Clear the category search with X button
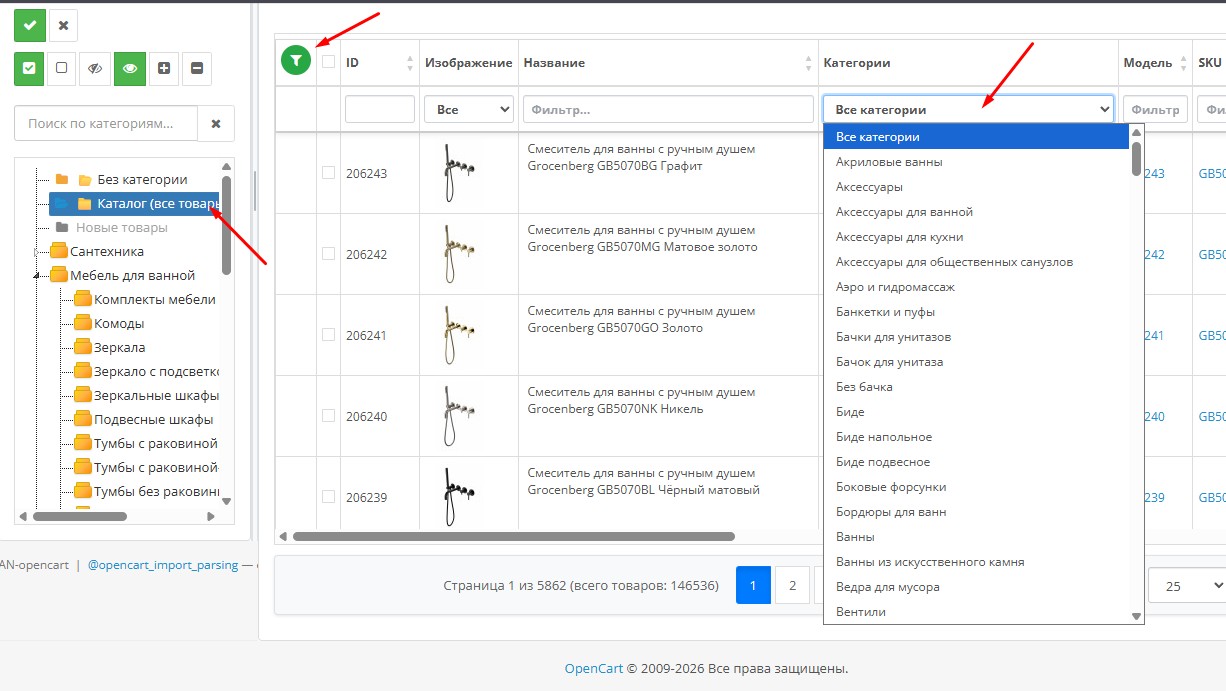Image resolution: width=1226 pixels, height=691 pixels. click(216, 124)
